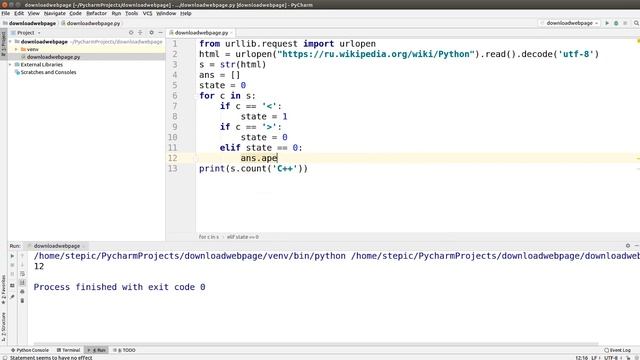The image size is (640, 360).
Task: Open Search Everywhere magnifier icon
Action: click(x=636, y=23)
